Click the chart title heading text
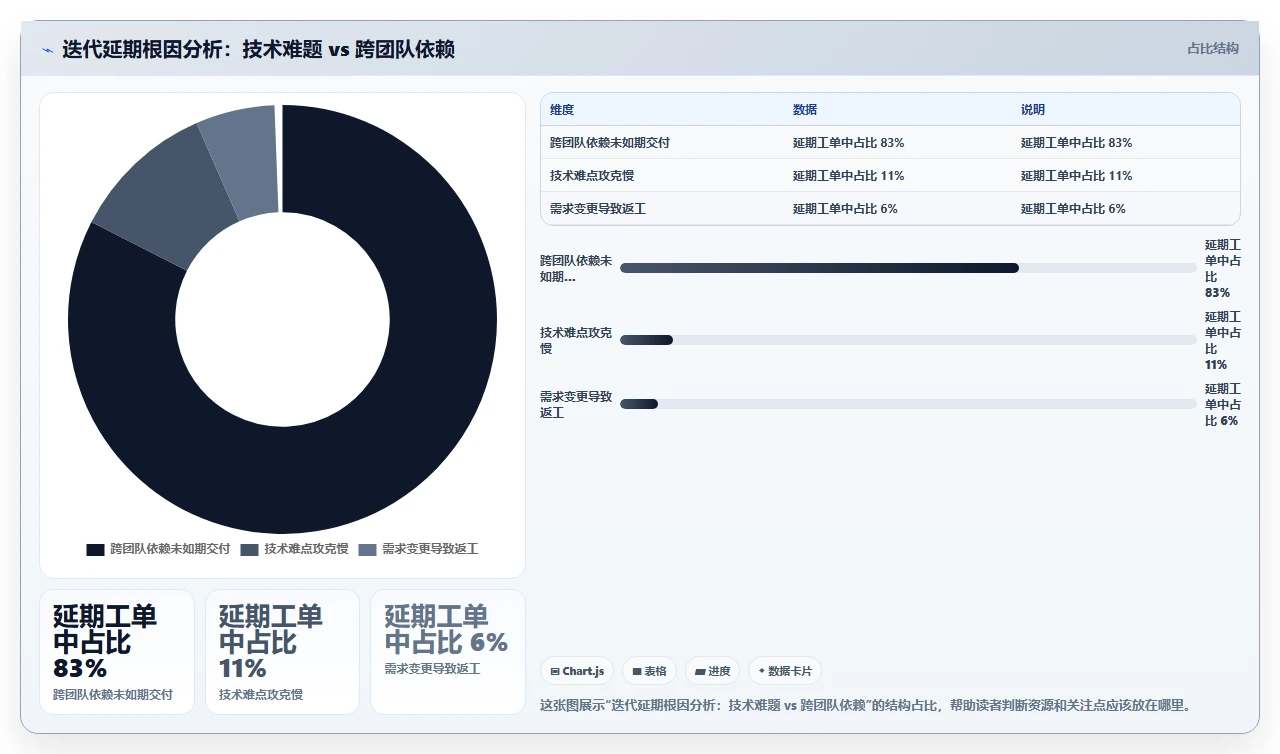The image size is (1280, 754). [258, 49]
